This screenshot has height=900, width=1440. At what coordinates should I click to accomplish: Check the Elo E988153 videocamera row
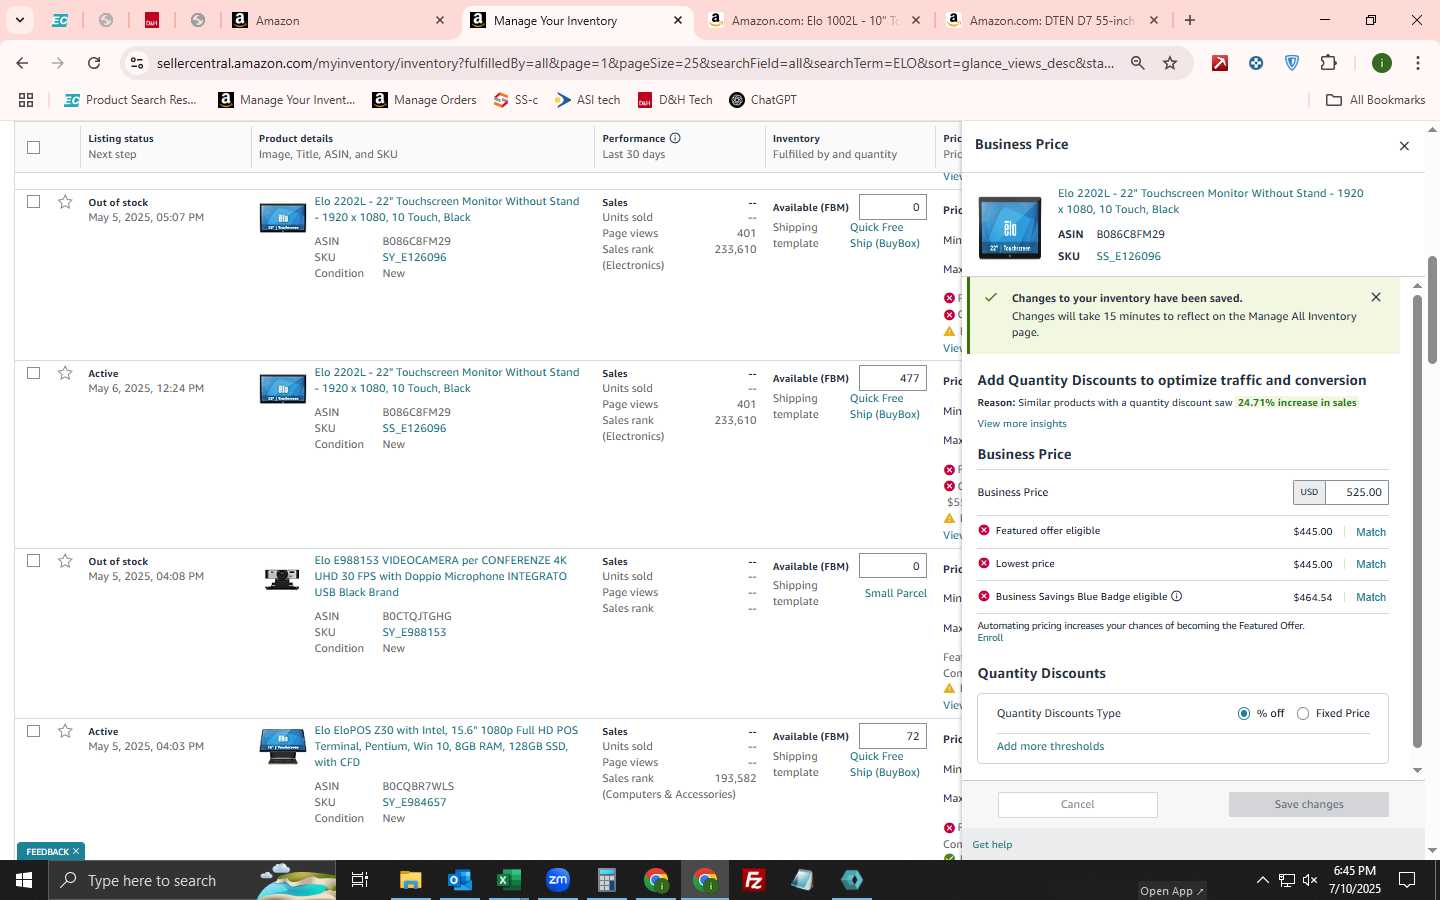[33, 561]
